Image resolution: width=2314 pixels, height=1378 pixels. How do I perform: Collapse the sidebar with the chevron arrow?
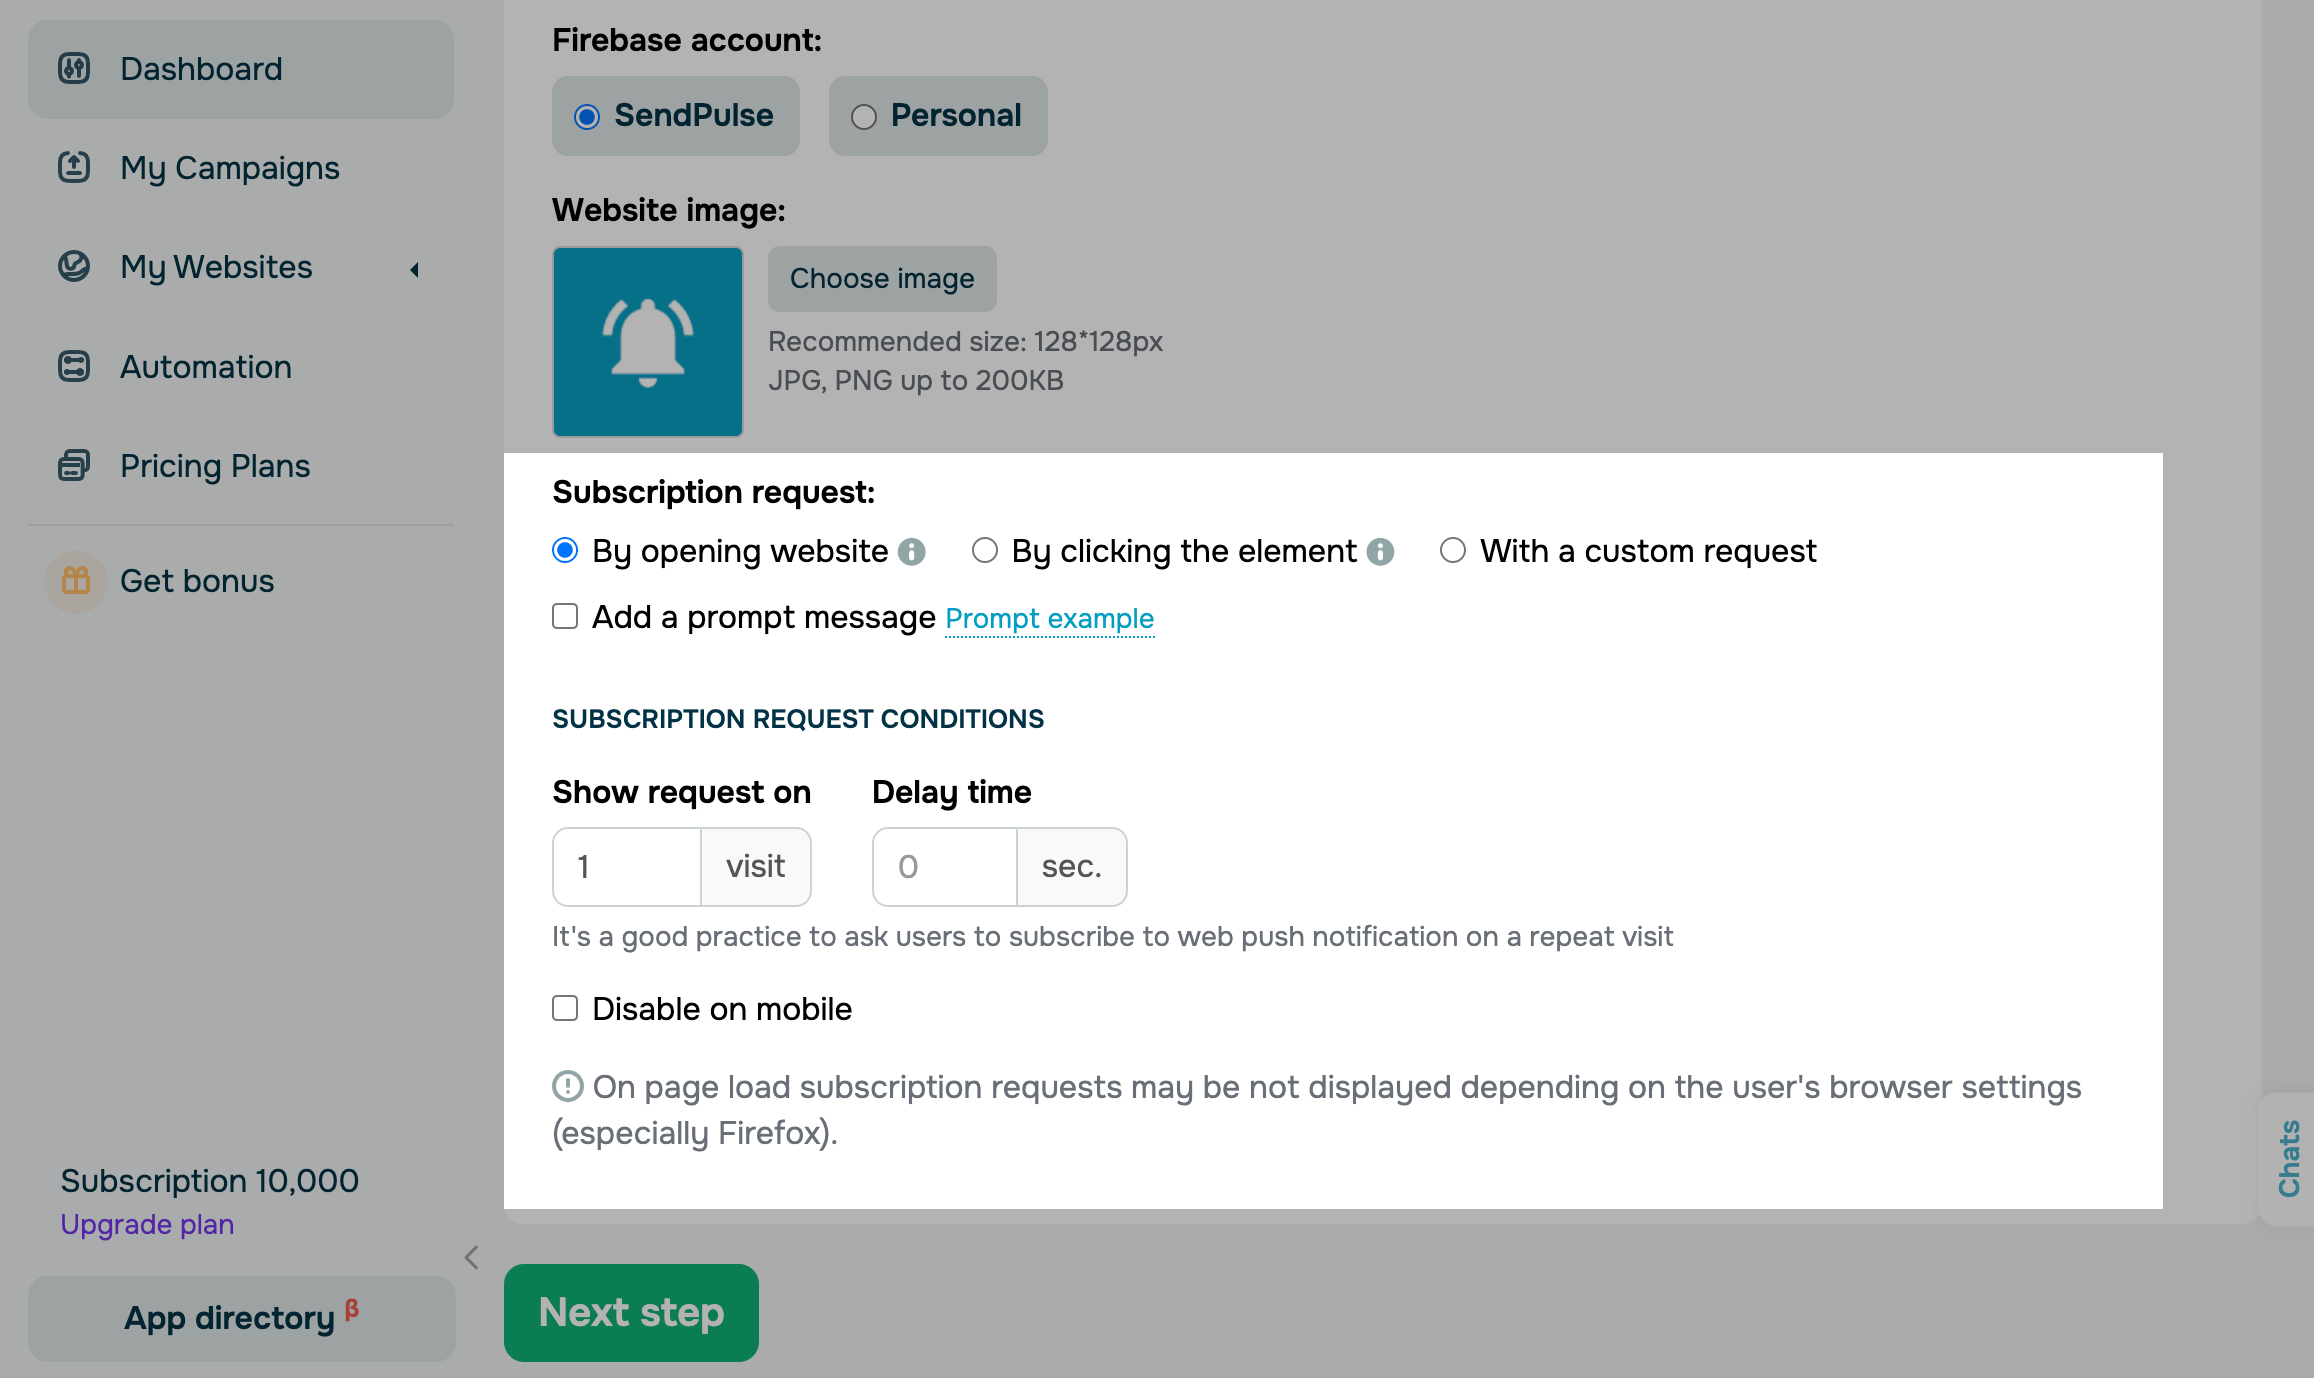point(472,1257)
